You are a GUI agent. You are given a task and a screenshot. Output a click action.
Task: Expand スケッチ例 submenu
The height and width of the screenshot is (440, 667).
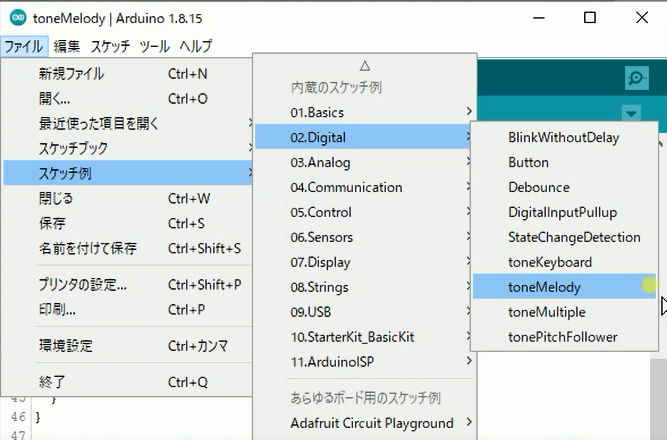128,173
